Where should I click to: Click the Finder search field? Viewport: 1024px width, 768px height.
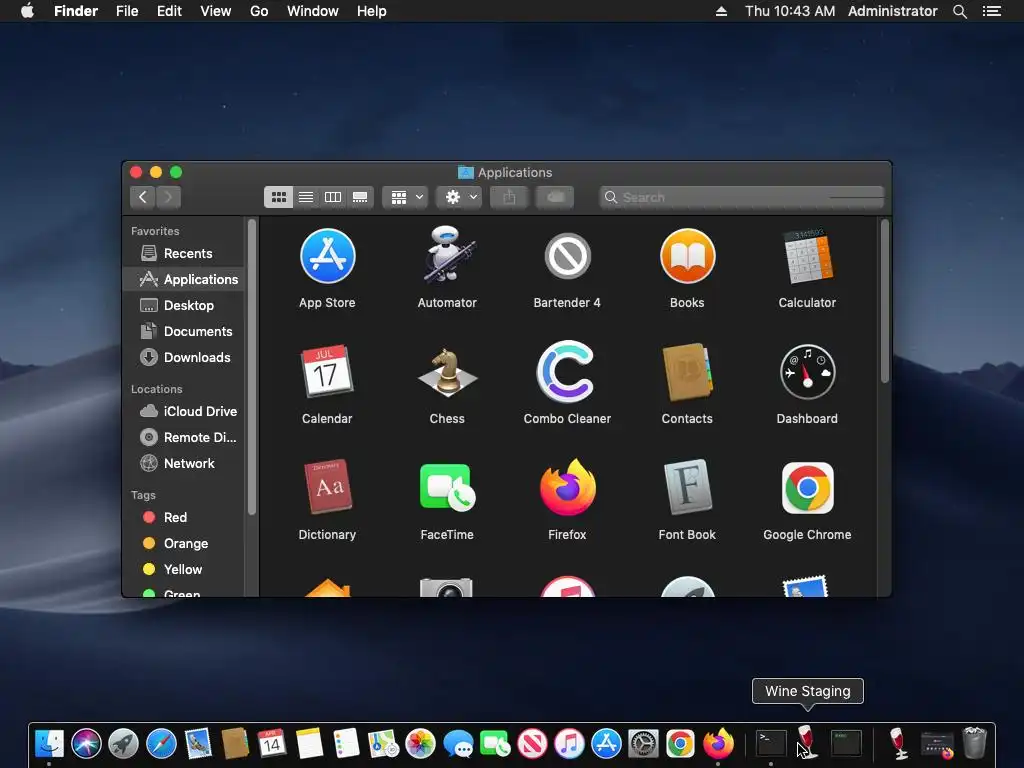(x=741, y=197)
